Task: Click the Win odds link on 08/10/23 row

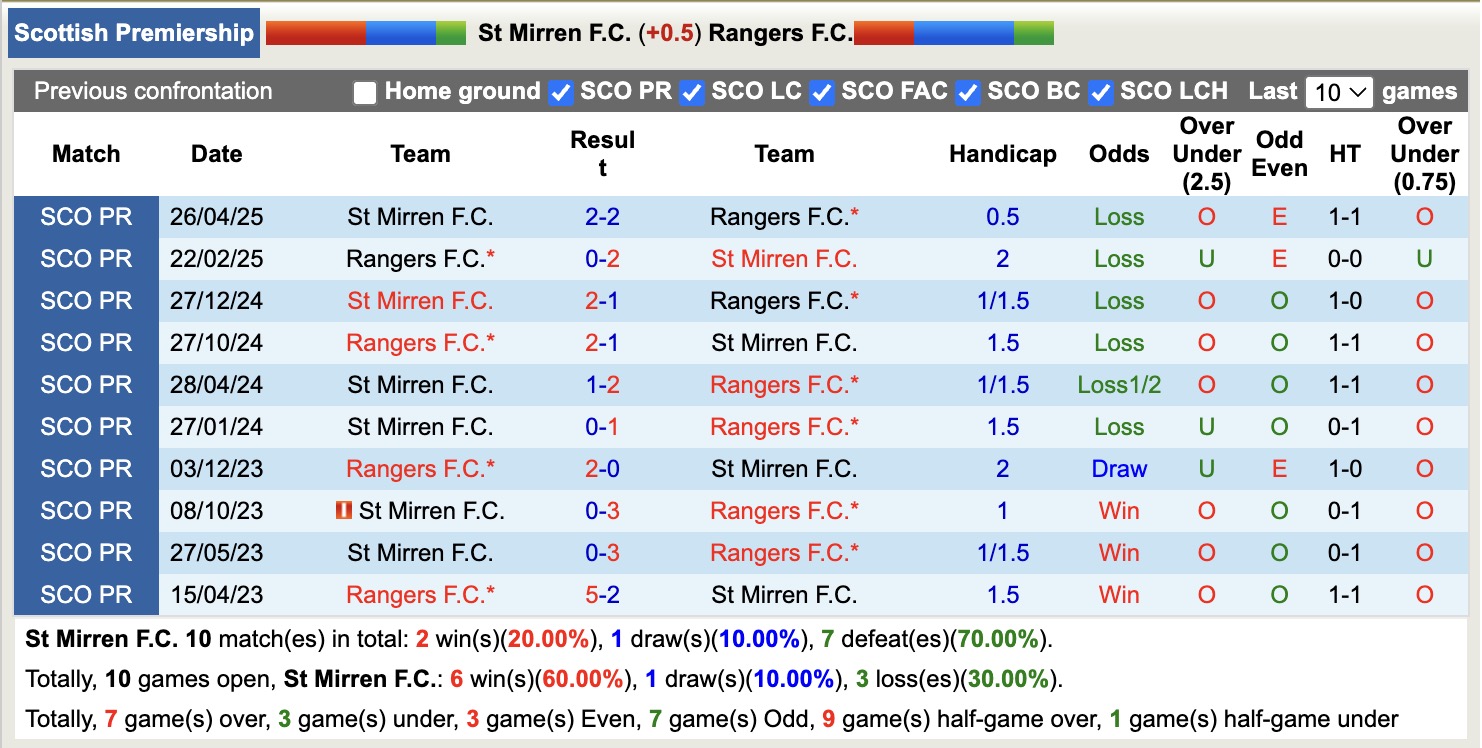Action: pos(1118,510)
